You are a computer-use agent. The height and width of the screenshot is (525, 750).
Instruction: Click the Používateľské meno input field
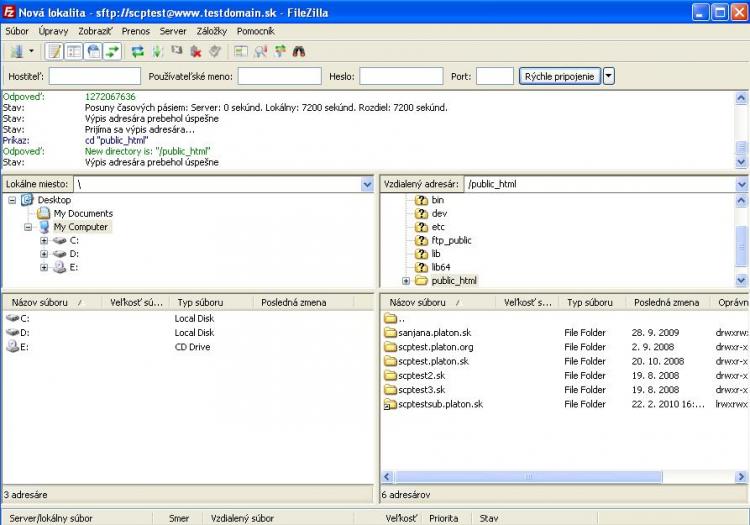click(280, 76)
